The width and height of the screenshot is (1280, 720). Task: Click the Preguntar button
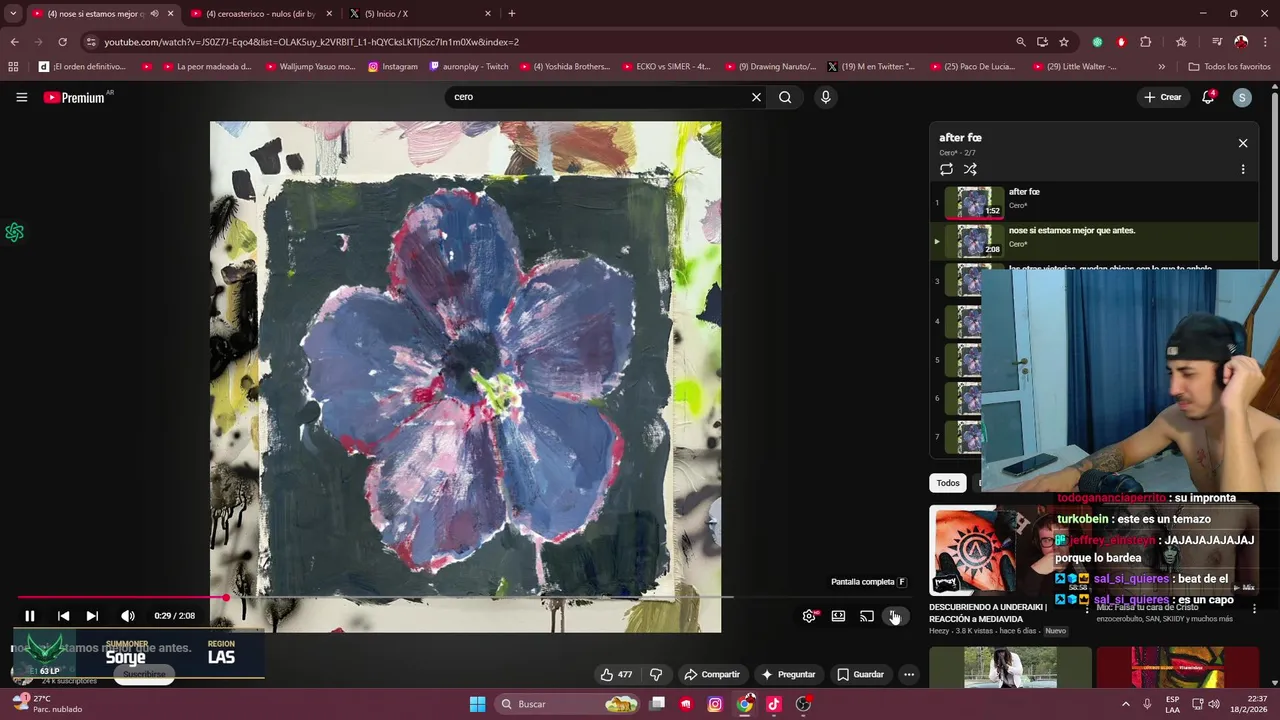pos(789,674)
